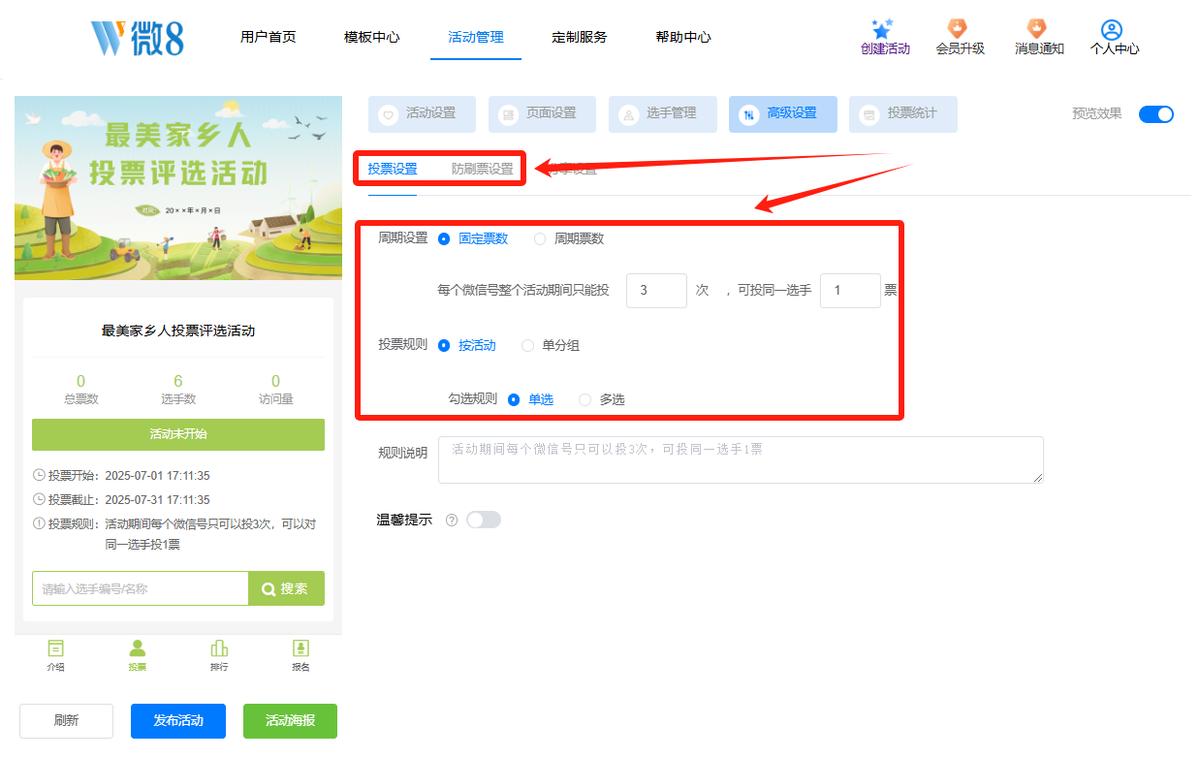Select the 周期票数 radio option
1200x757 pixels.
(540, 239)
